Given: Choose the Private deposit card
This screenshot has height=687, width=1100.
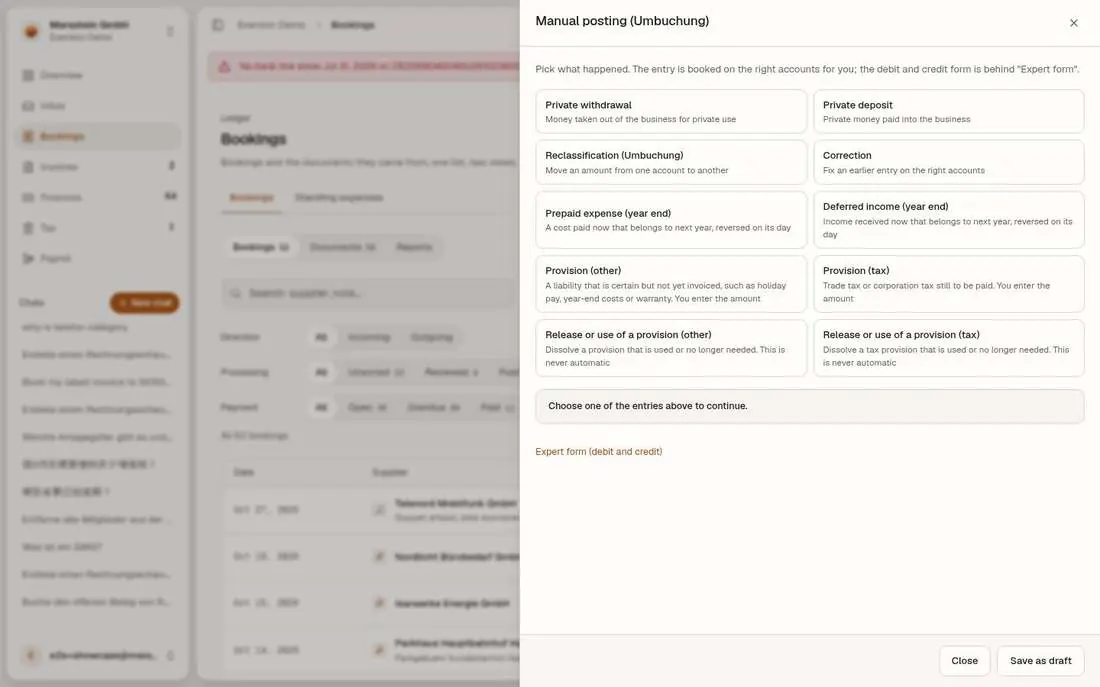Looking at the screenshot, I should (x=948, y=112).
